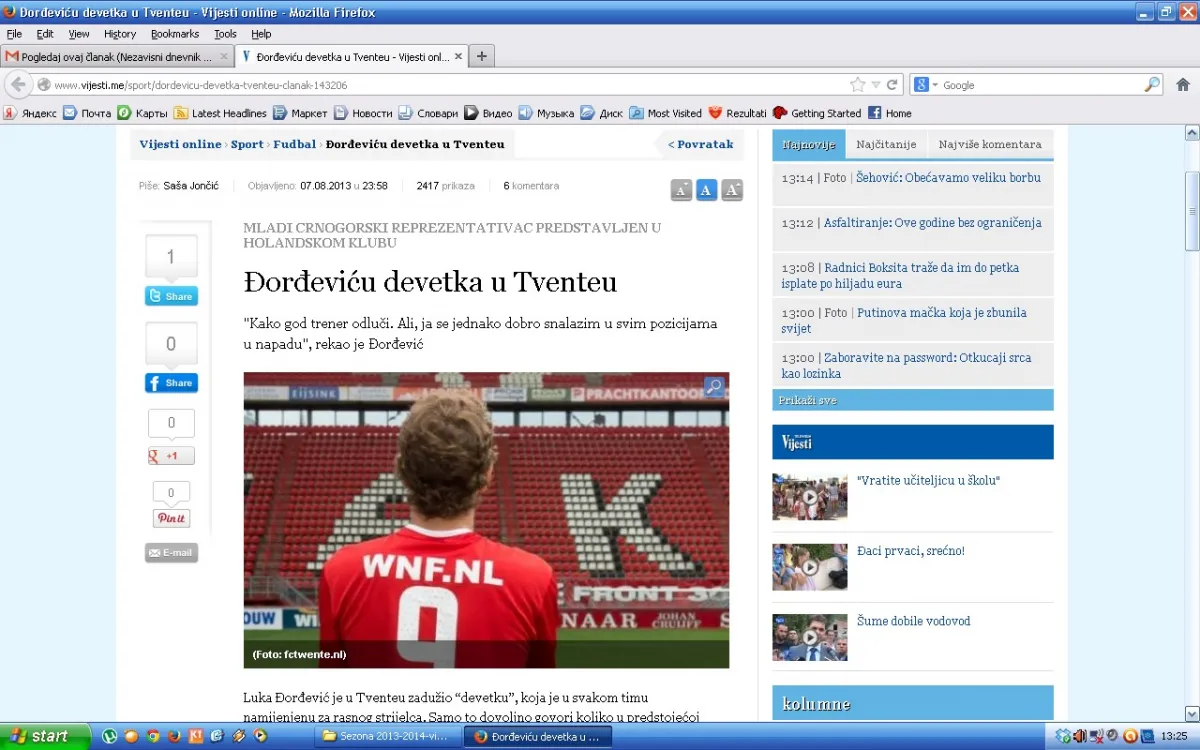The width and height of the screenshot is (1200, 750).
Task: Open Rezultati bookmark
Action: click(x=737, y=113)
